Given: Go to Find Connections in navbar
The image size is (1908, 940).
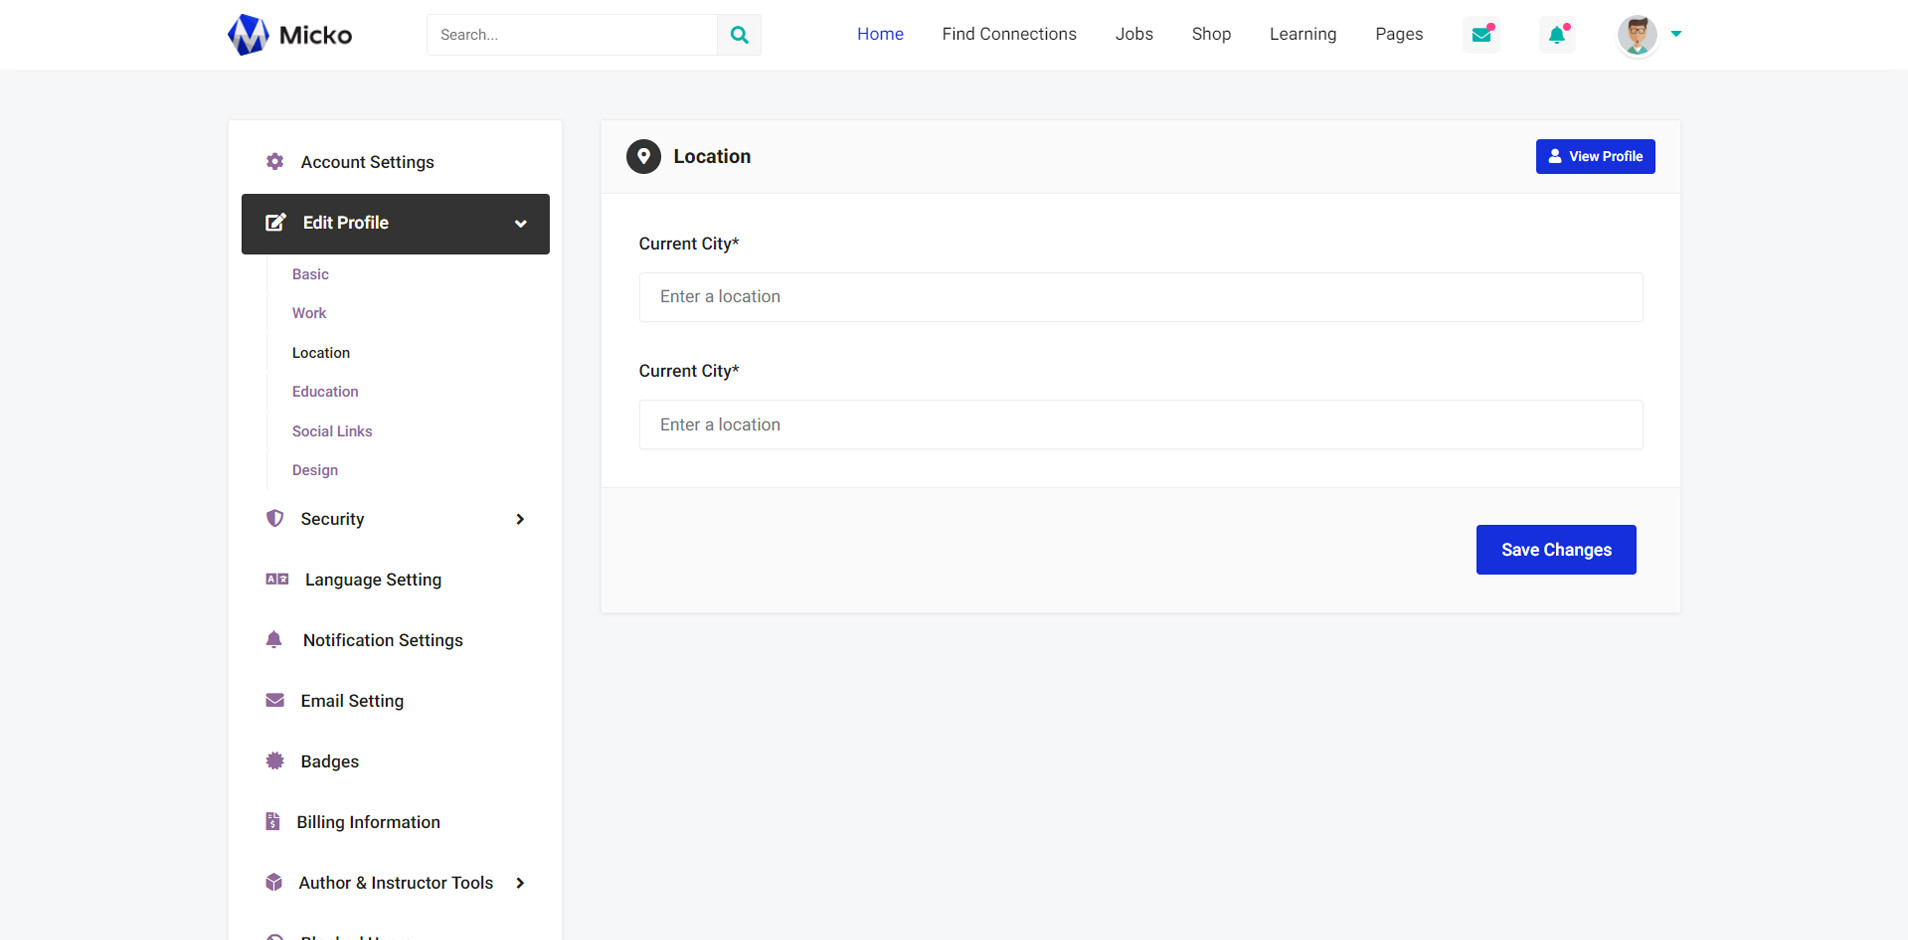Looking at the screenshot, I should [1009, 34].
